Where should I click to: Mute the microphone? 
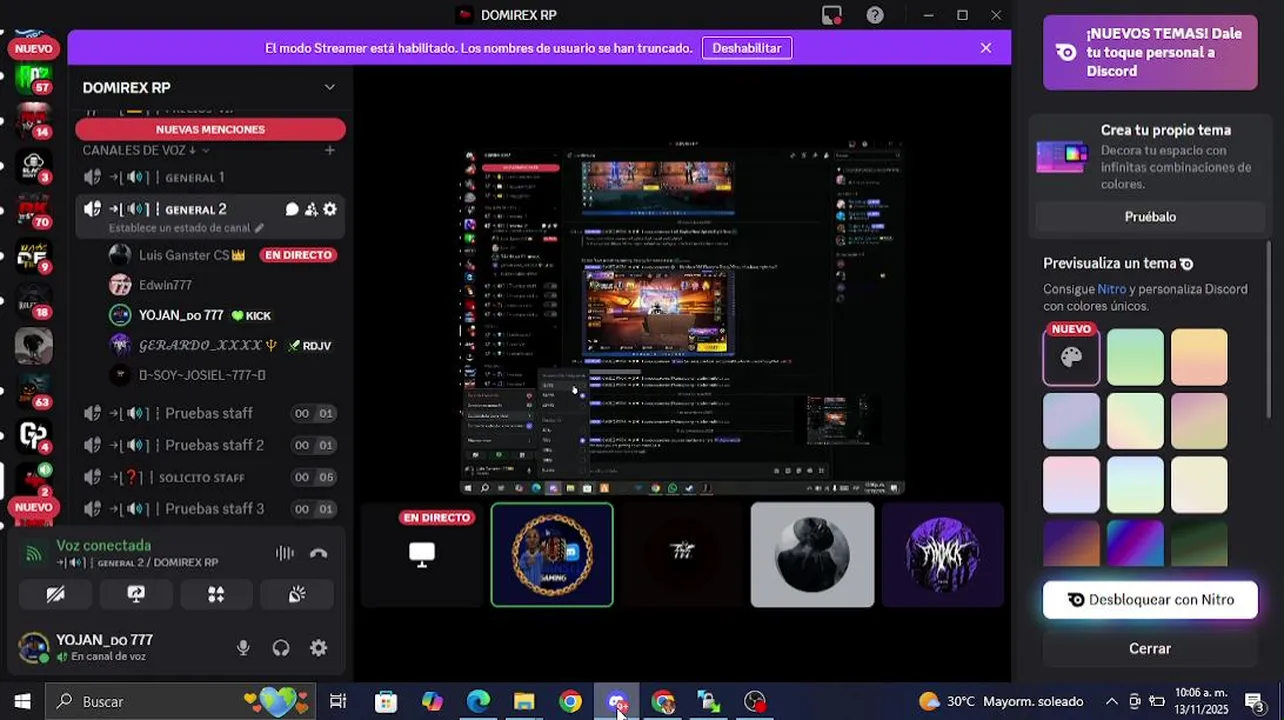click(243, 648)
